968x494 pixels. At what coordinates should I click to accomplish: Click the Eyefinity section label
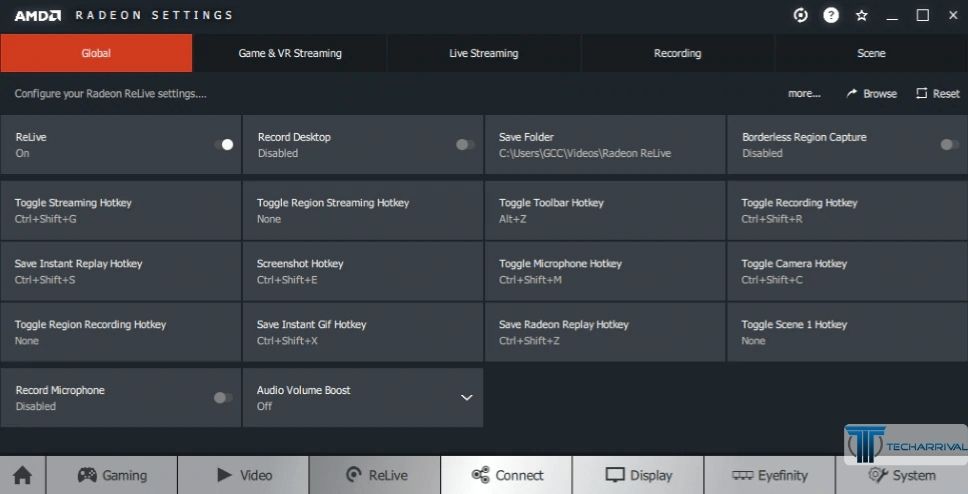point(783,475)
